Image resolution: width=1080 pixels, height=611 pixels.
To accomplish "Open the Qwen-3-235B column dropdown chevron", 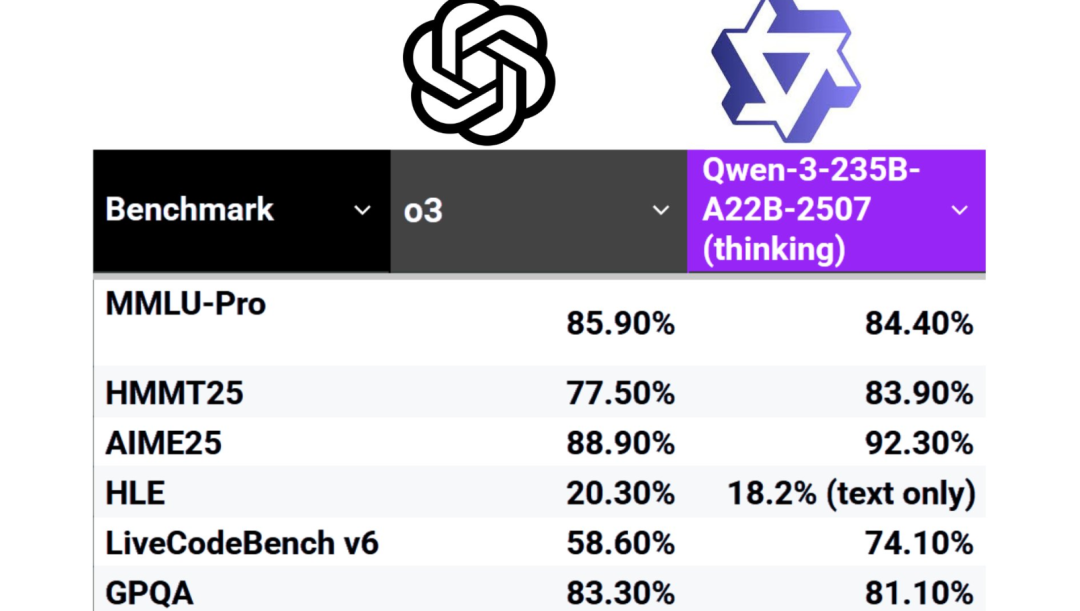I will coord(959,210).
